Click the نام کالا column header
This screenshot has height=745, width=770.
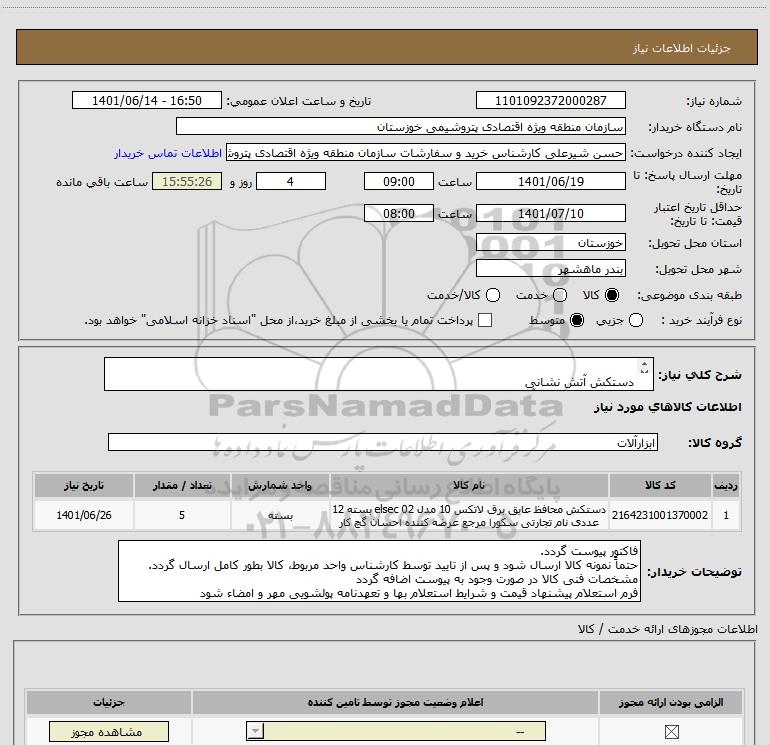pos(469,485)
